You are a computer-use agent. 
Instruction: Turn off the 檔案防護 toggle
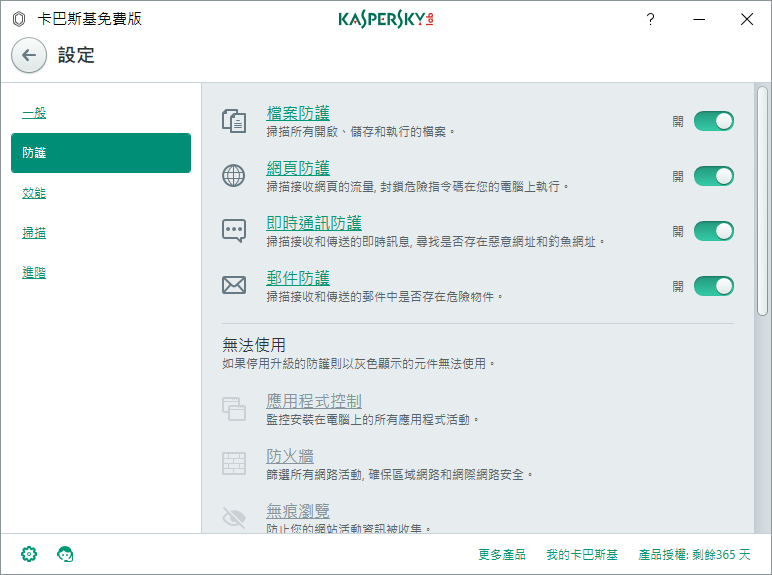click(713, 121)
